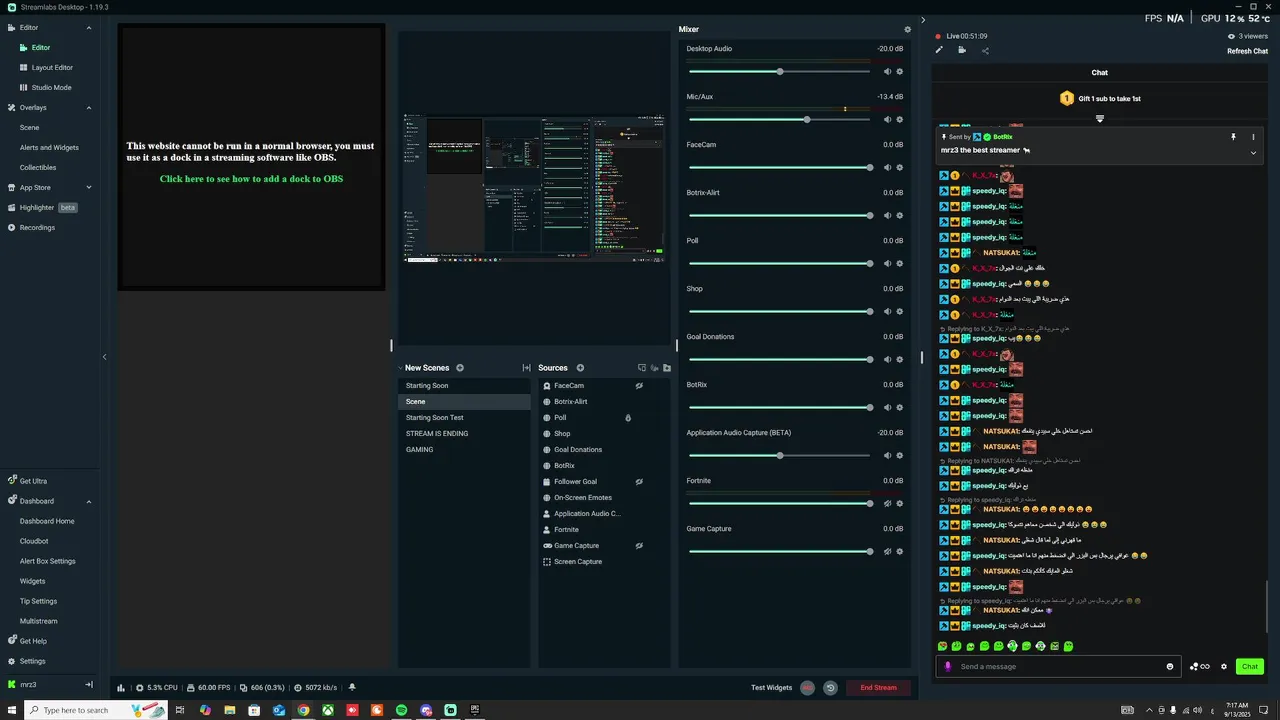Click Windows Start button

[11, 710]
